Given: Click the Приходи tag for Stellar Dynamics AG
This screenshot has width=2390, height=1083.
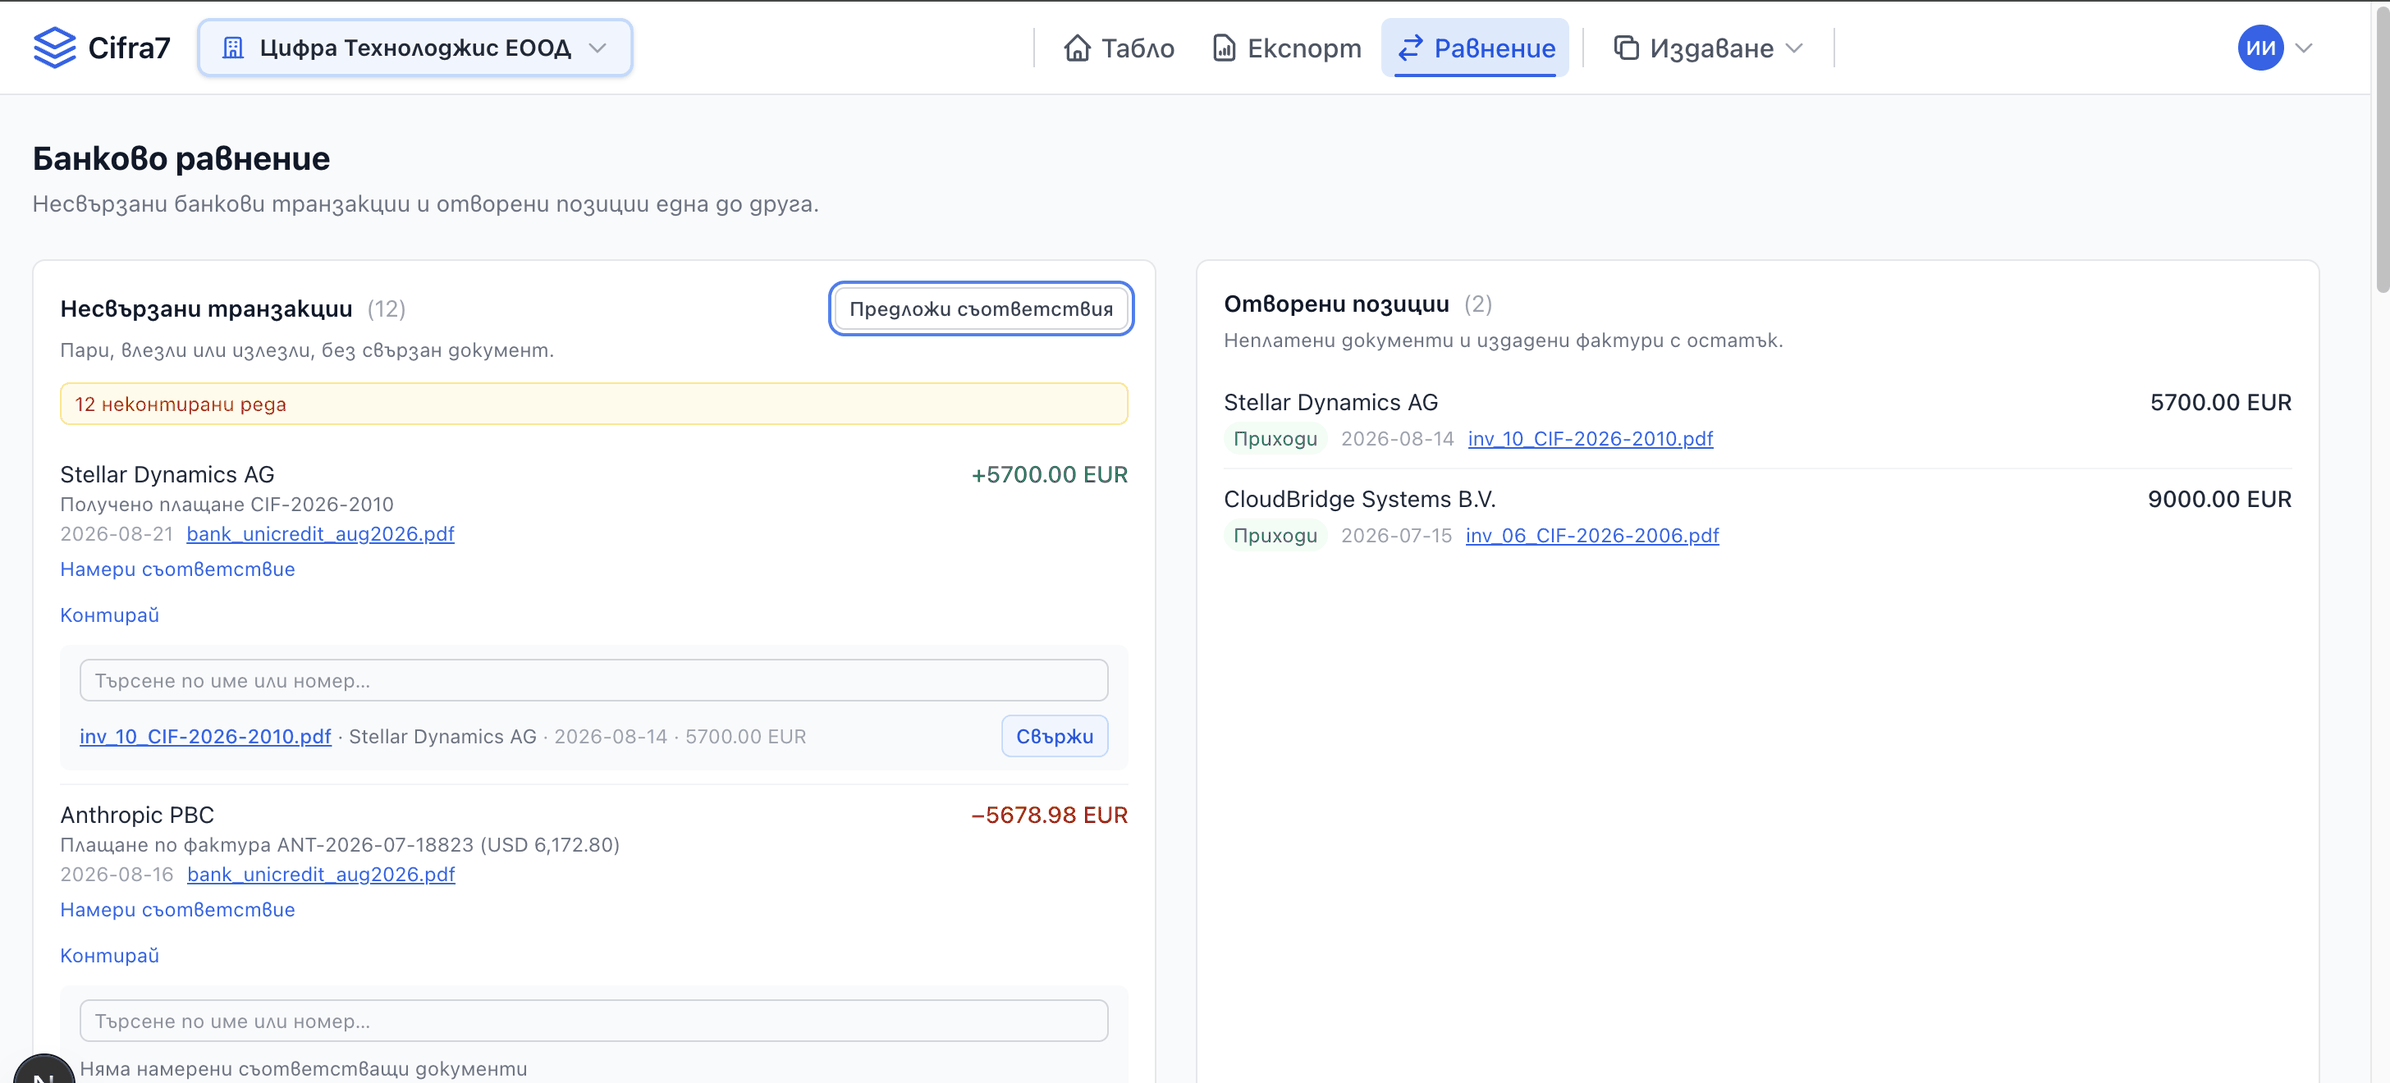Looking at the screenshot, I should click(1275, 439).
